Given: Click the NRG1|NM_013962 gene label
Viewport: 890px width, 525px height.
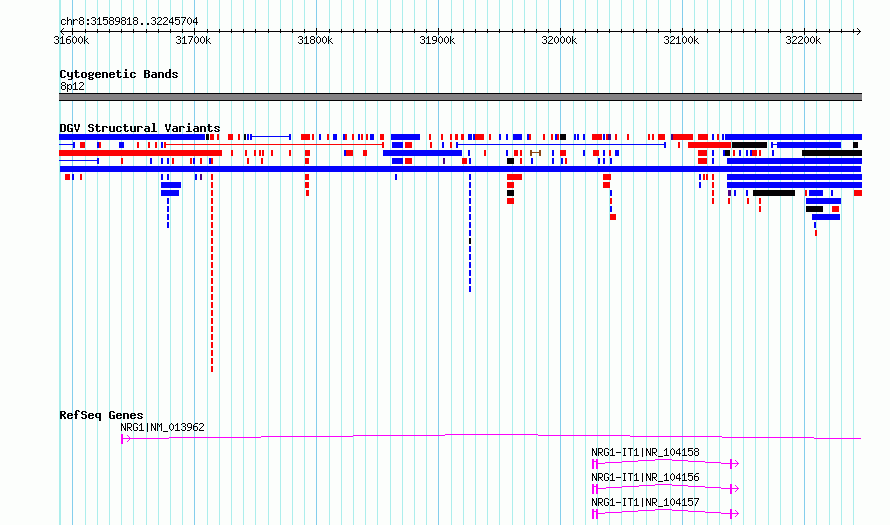Looking at the screenshot, I should 162,427.
